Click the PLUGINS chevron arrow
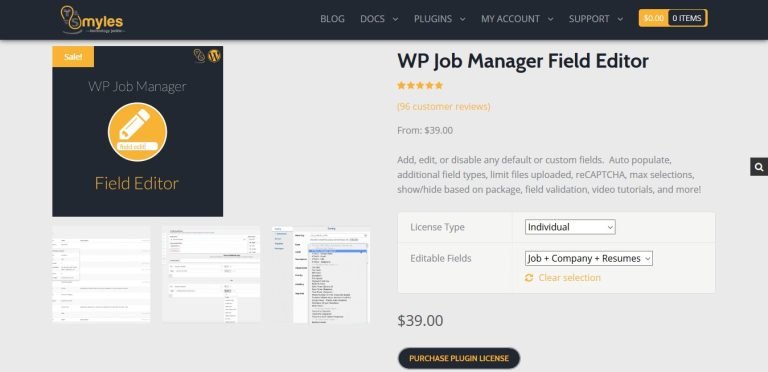768x372 pixels. [462, 20]
